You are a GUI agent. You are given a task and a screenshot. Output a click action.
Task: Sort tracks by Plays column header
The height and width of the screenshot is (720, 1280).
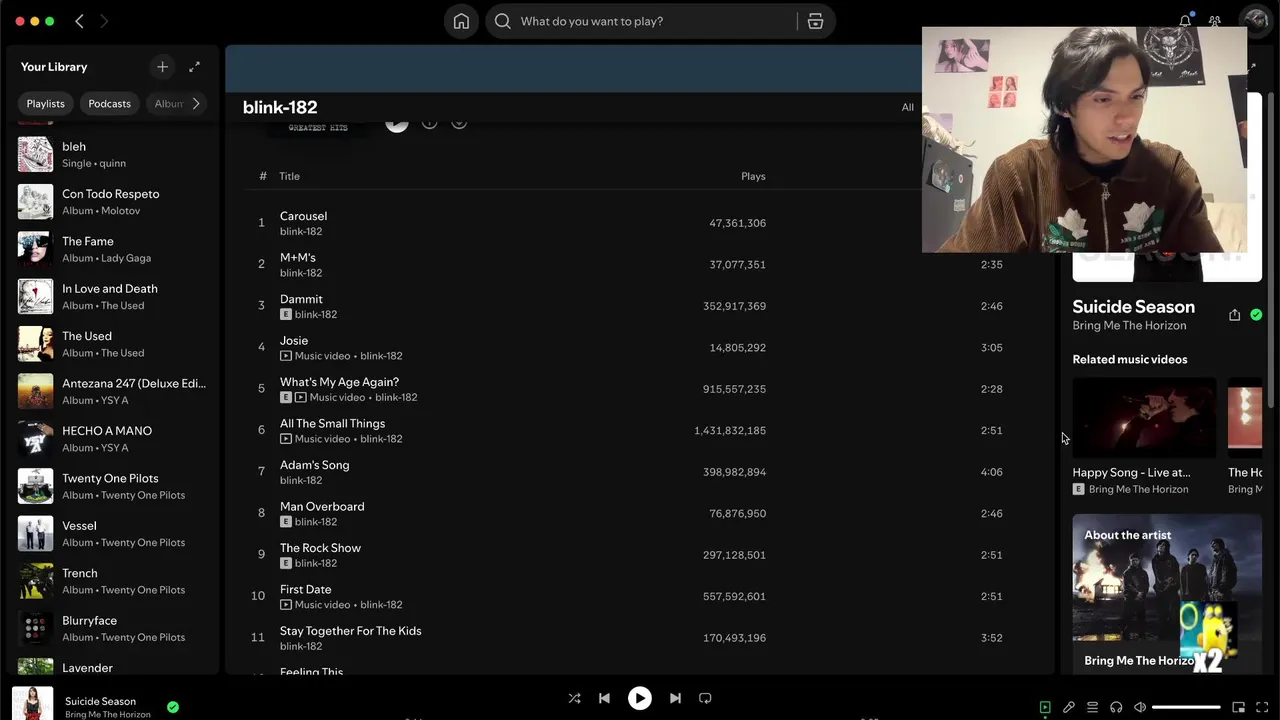pos(753,176)
